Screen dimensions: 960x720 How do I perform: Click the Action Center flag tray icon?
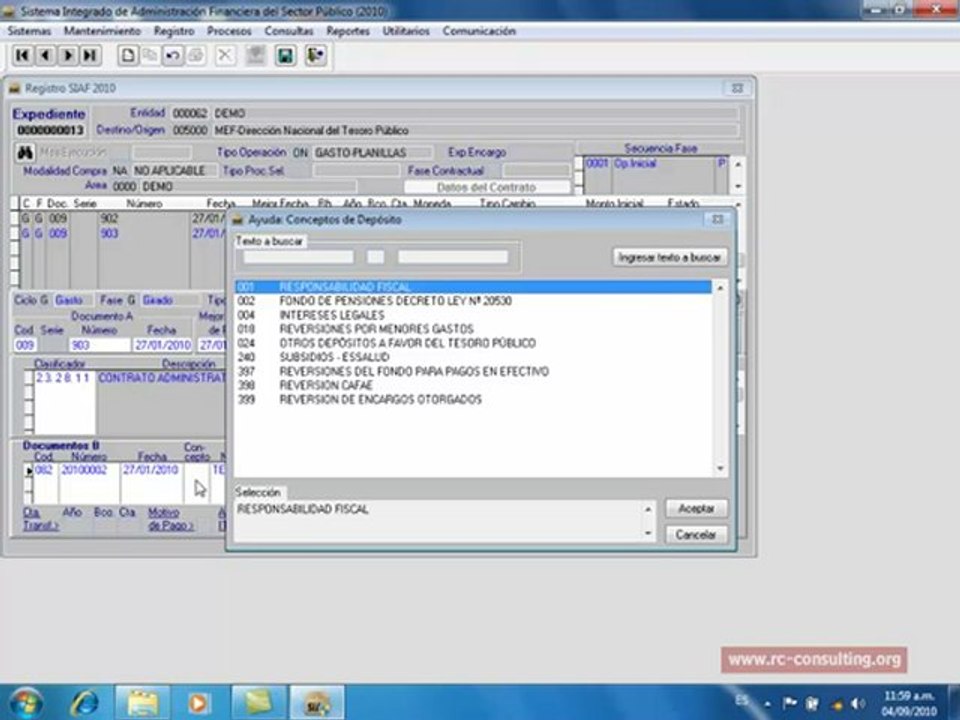[x=790, y=703]
